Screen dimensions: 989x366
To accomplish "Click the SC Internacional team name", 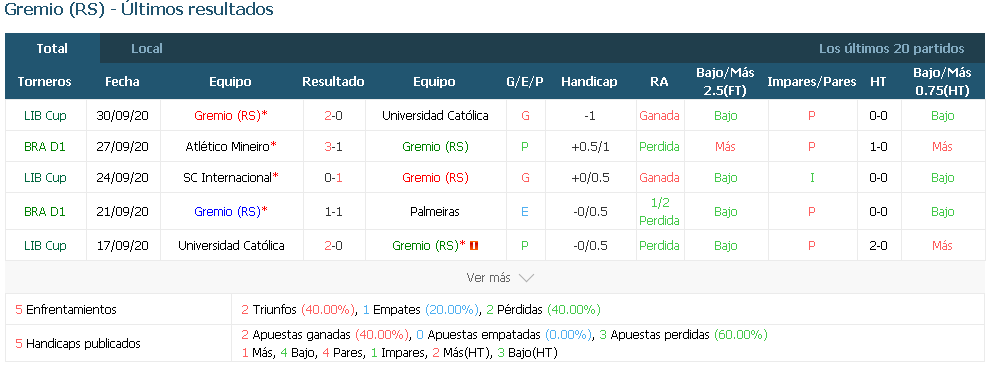I will pos(227,177).
